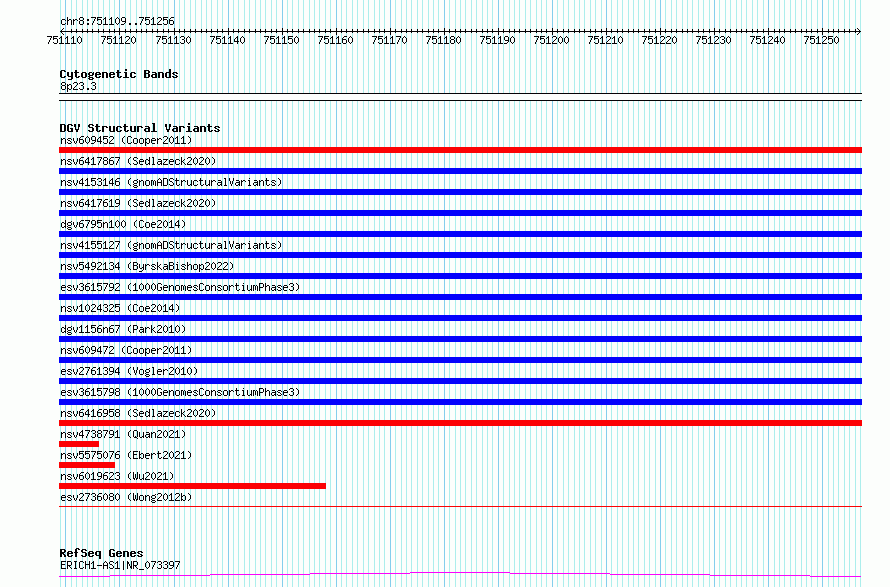Screen dimensions: 890x587
Task: Click the pink ERICH1-AS1 gene line
Action: click(460, 575)
